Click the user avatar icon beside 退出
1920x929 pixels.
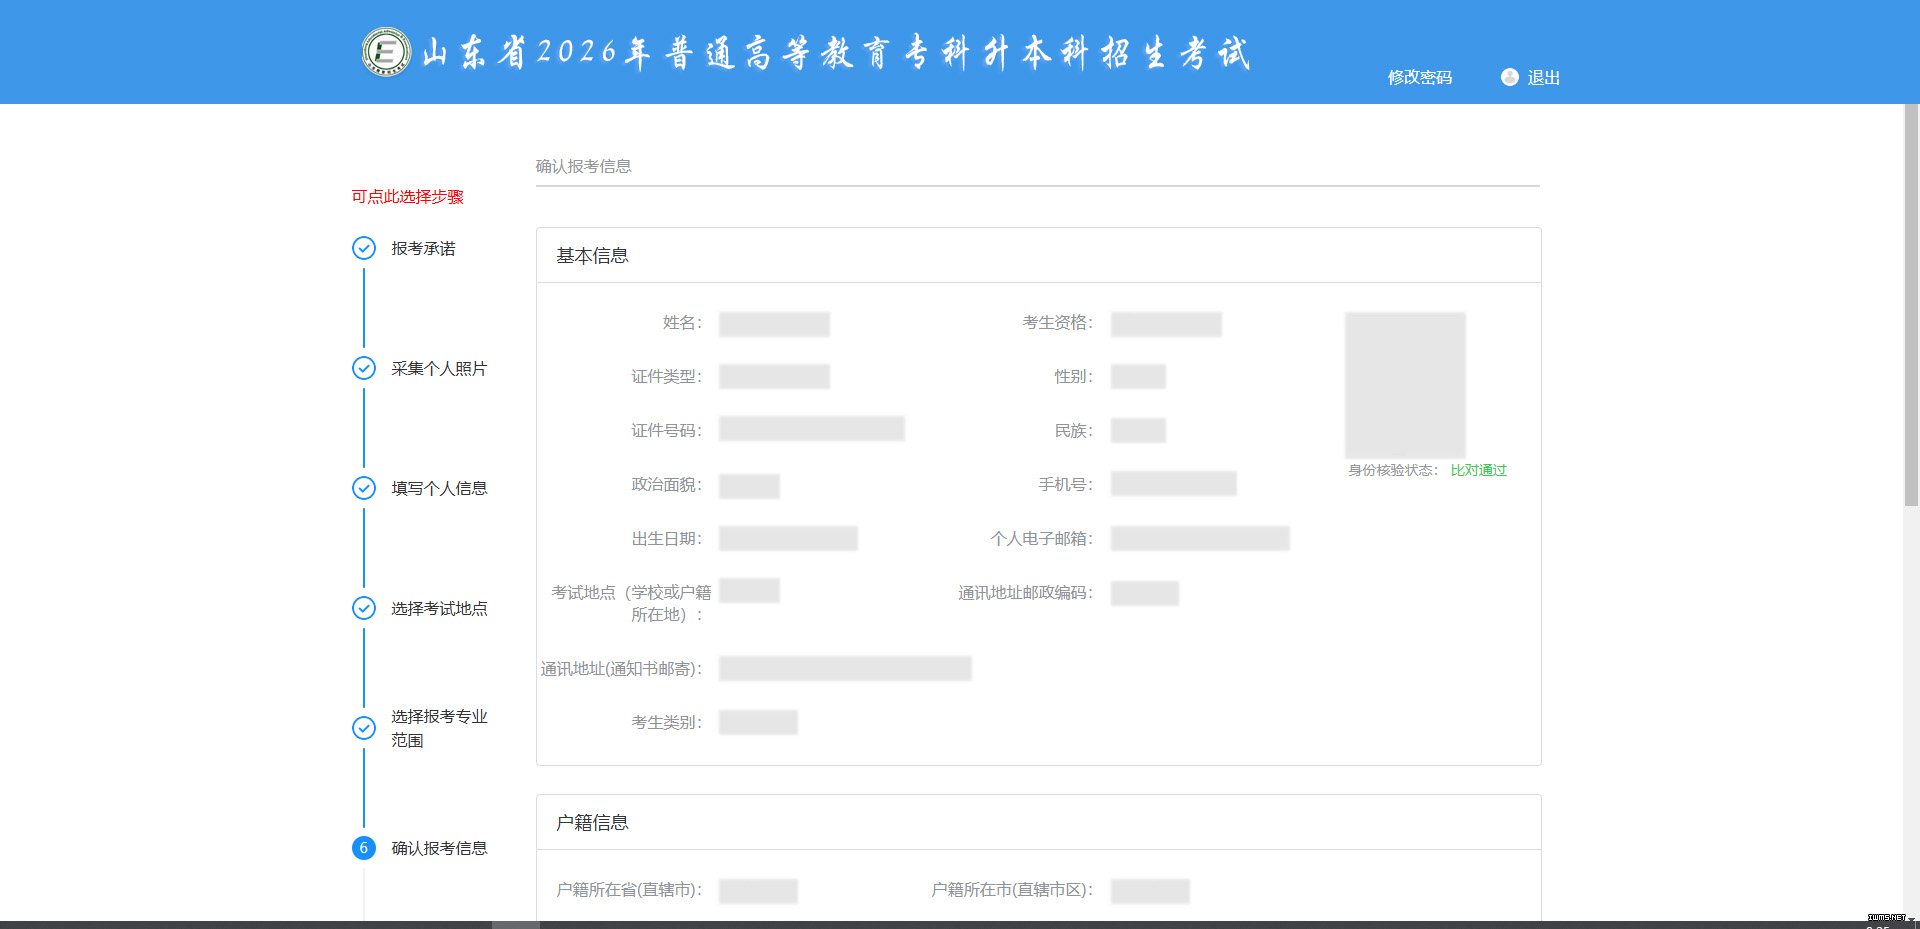(1509, 77)
